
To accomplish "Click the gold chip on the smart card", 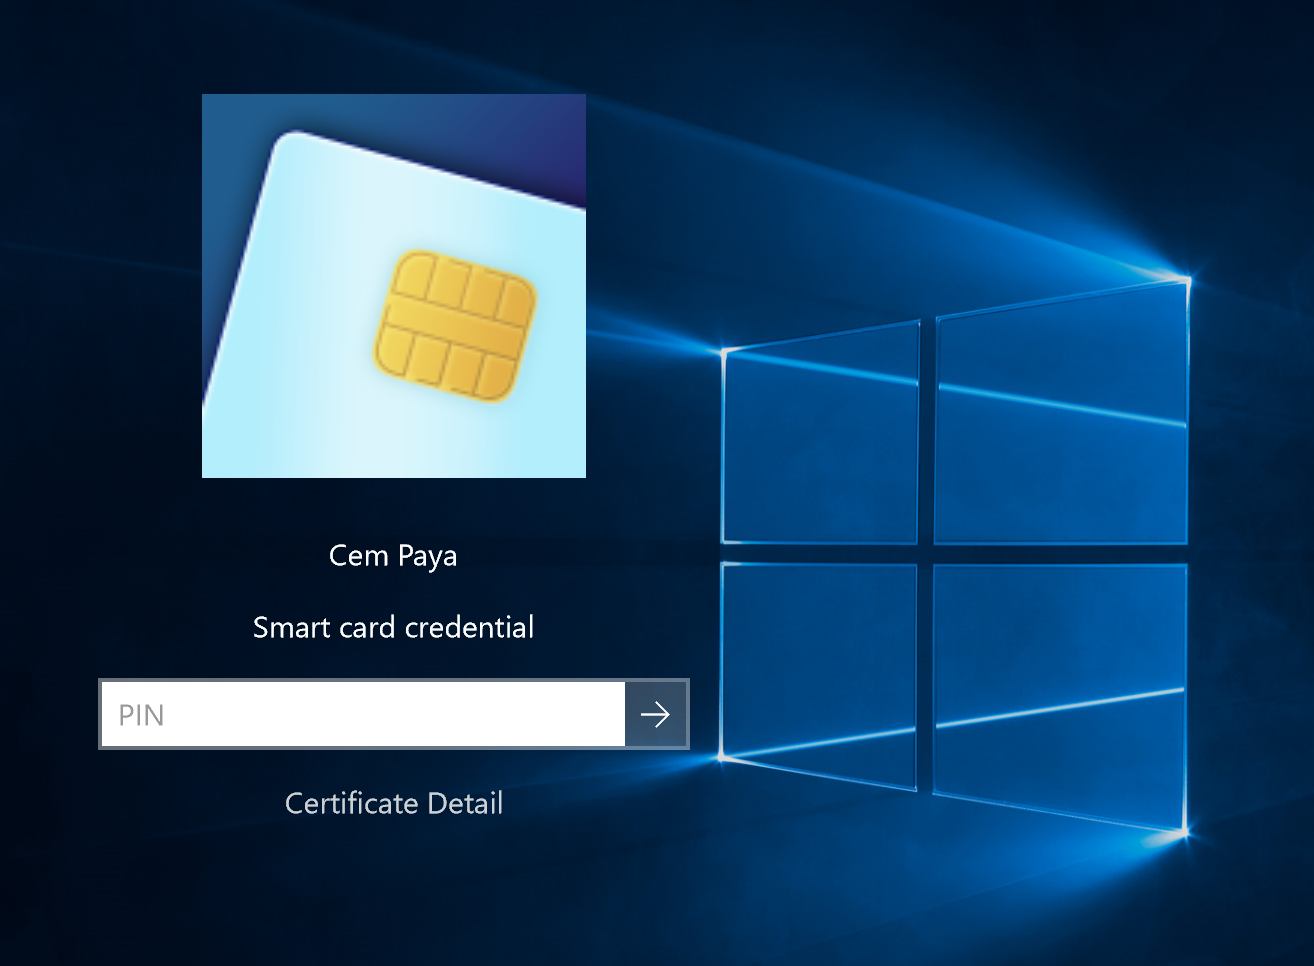I will pyautogui.click(x=455, y=326).
